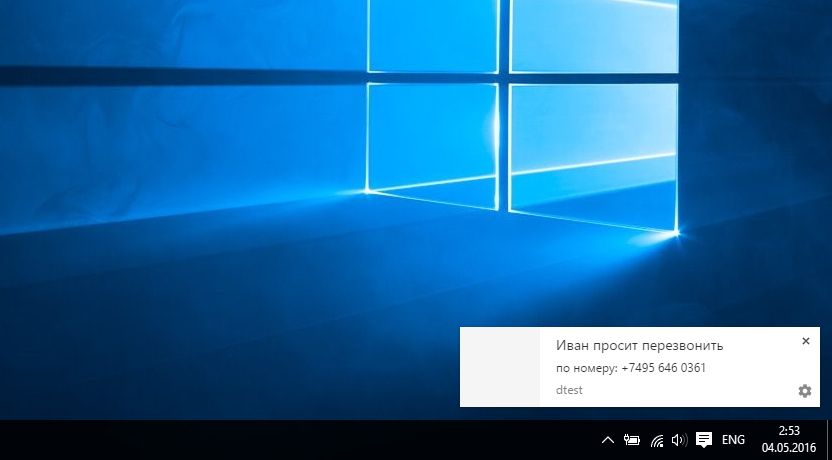The image size is (832, 460).
Task: Close the Иван просит перезвонить notification
Action: pyautogui.click(x=805, y=341)
